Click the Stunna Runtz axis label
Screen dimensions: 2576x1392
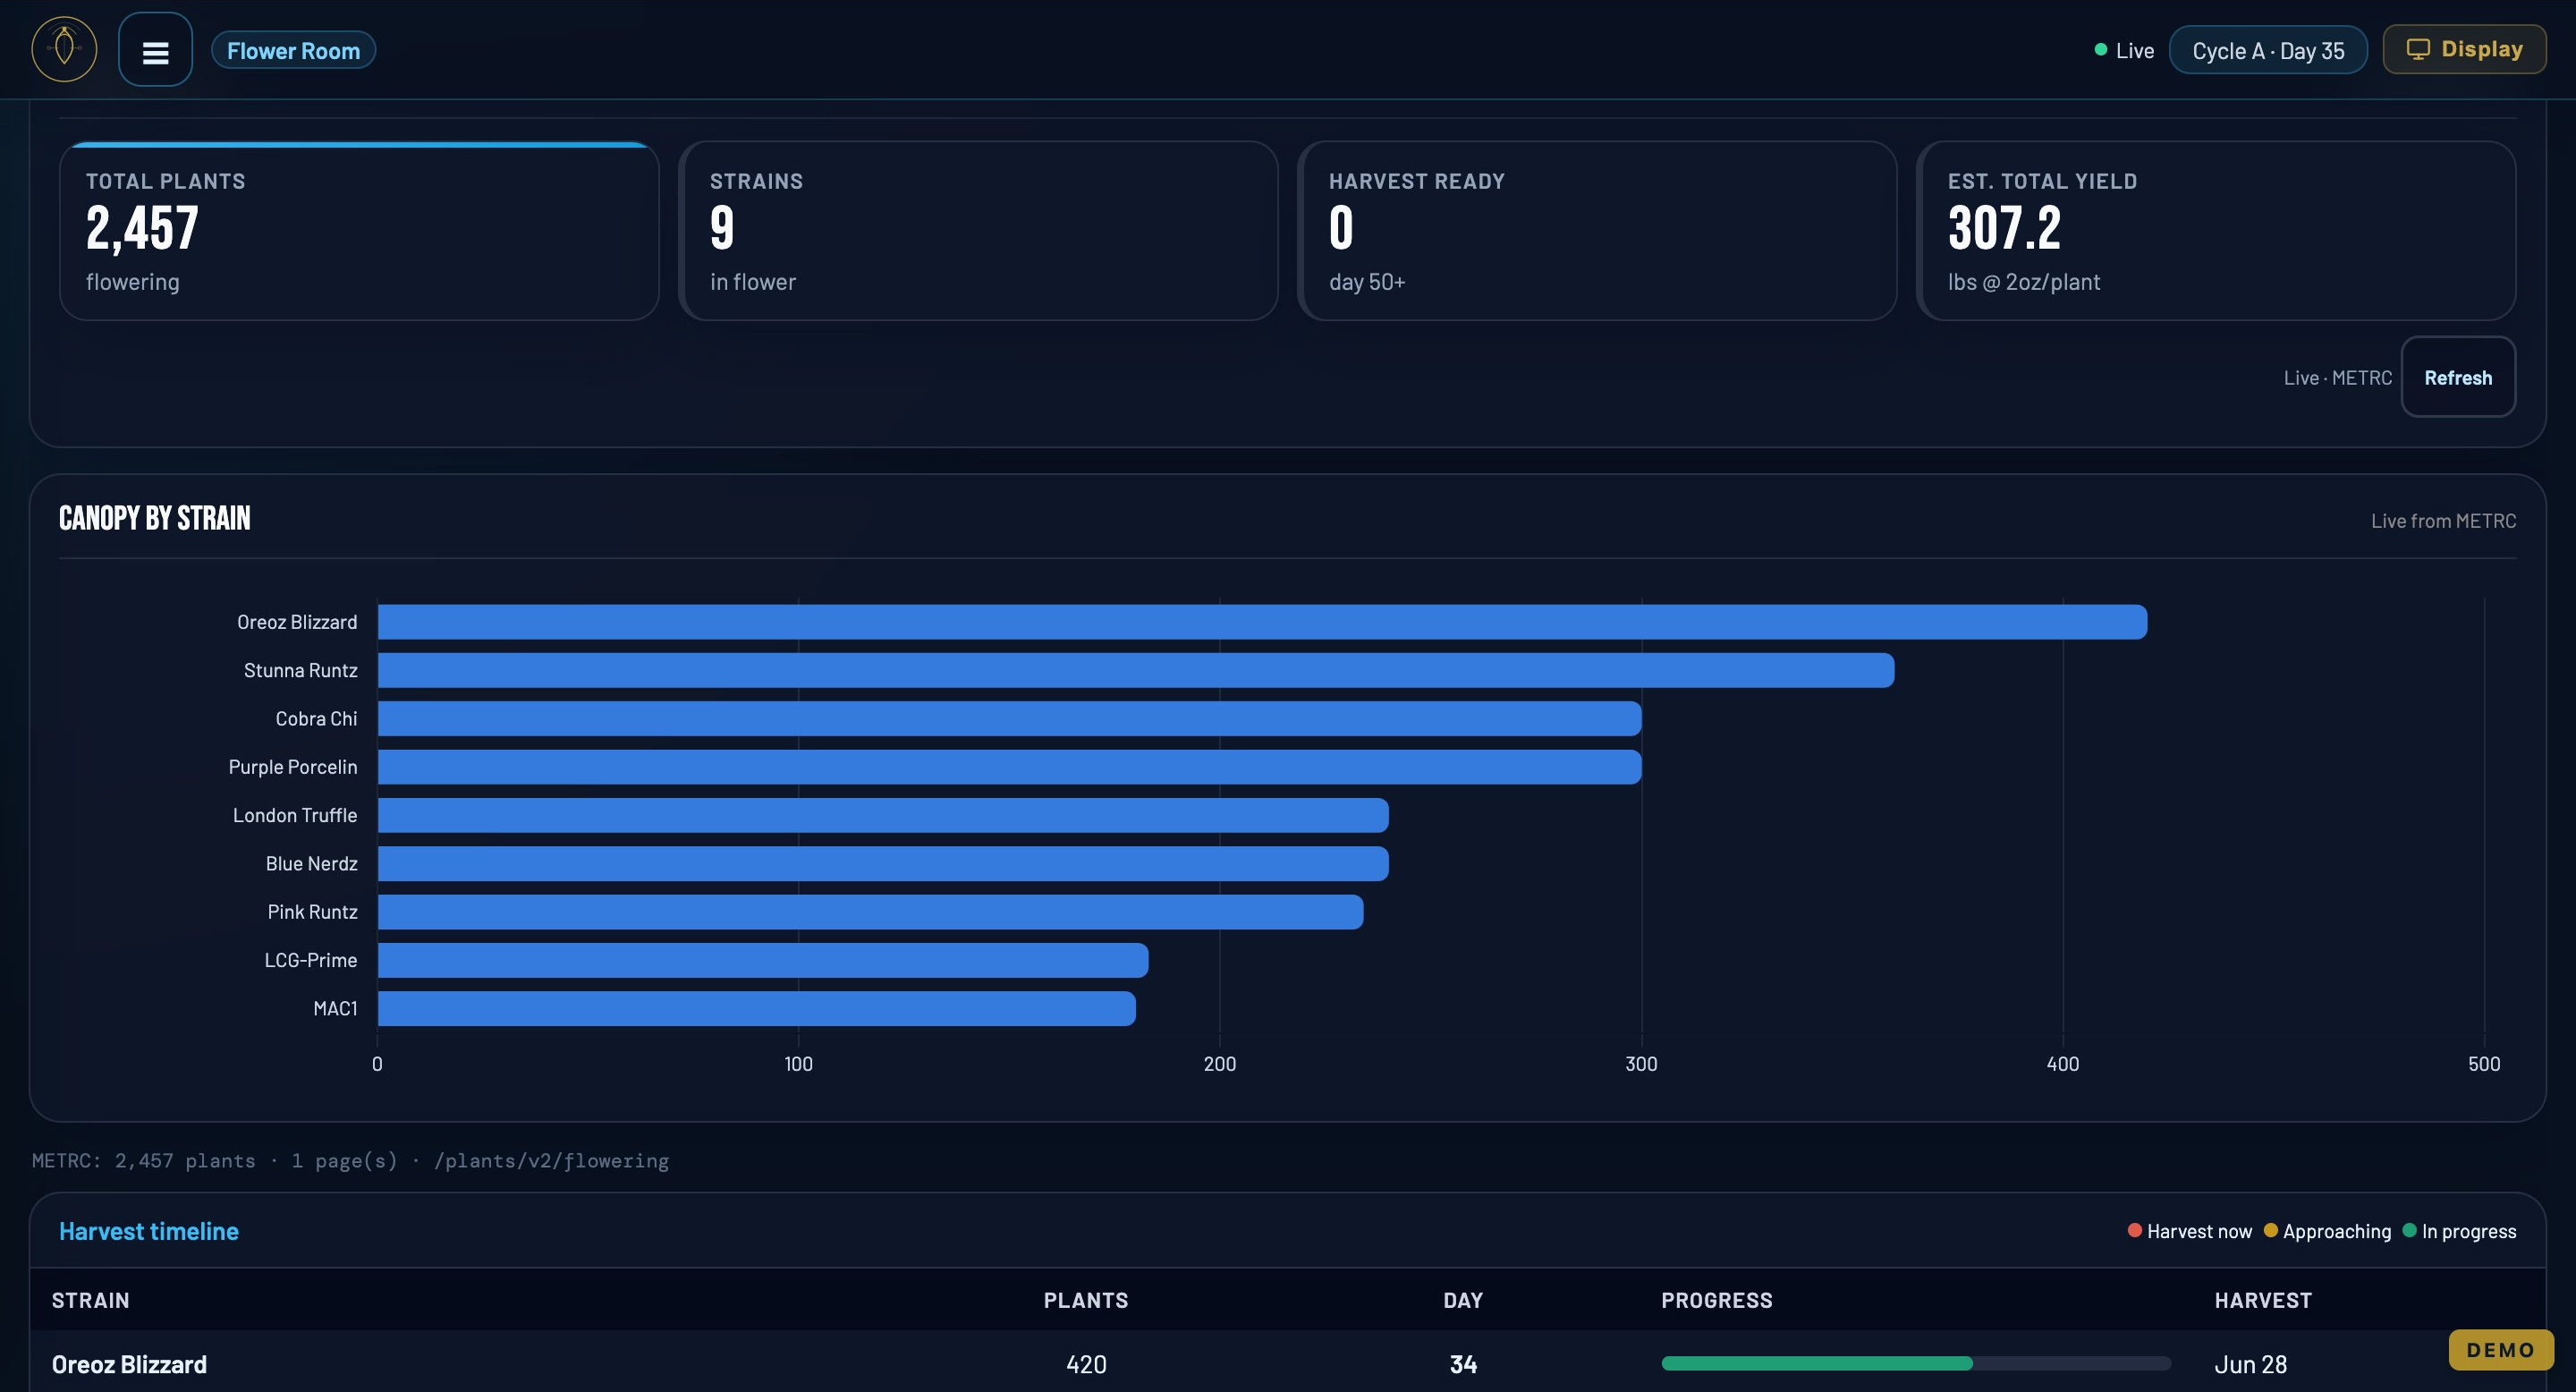click(300, 670)
